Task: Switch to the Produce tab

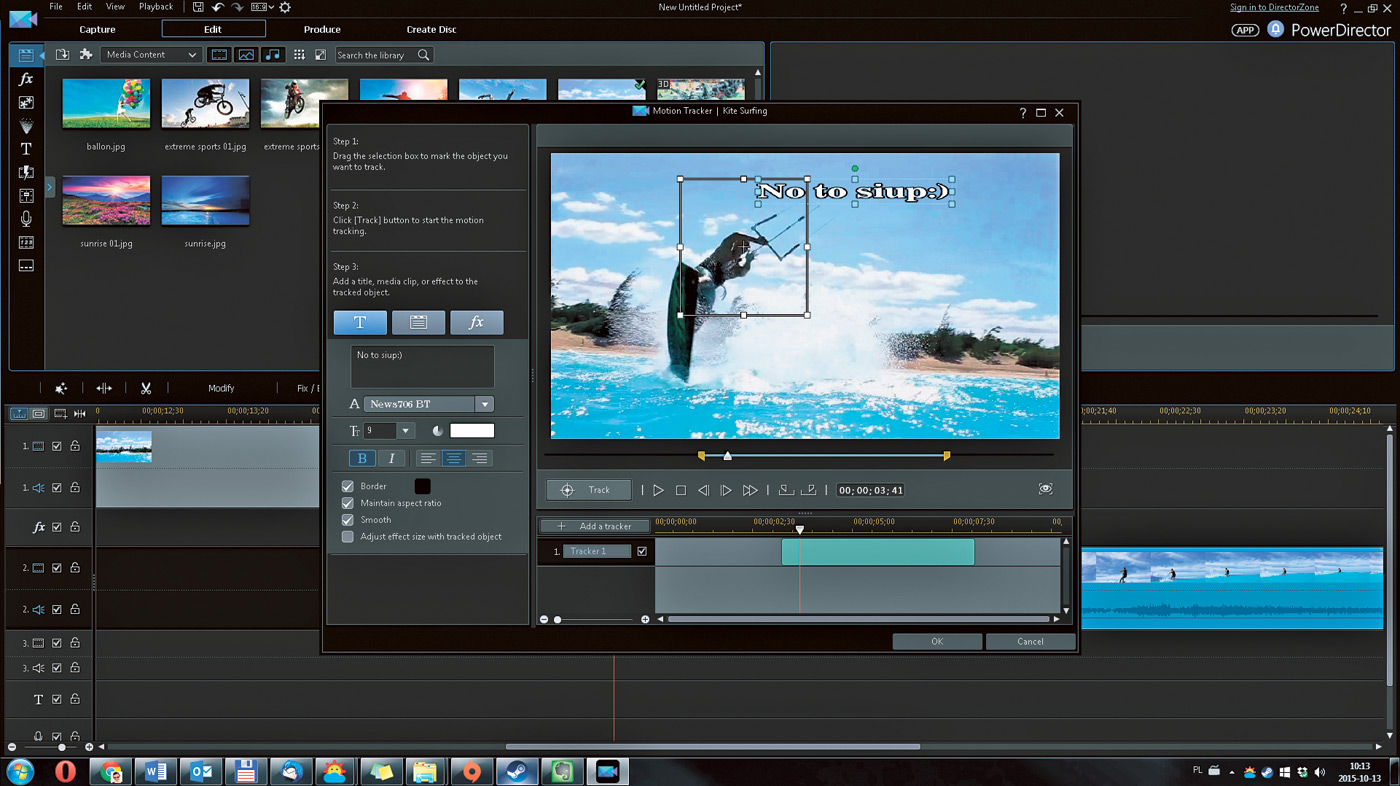Action: (x=322, y=29)
